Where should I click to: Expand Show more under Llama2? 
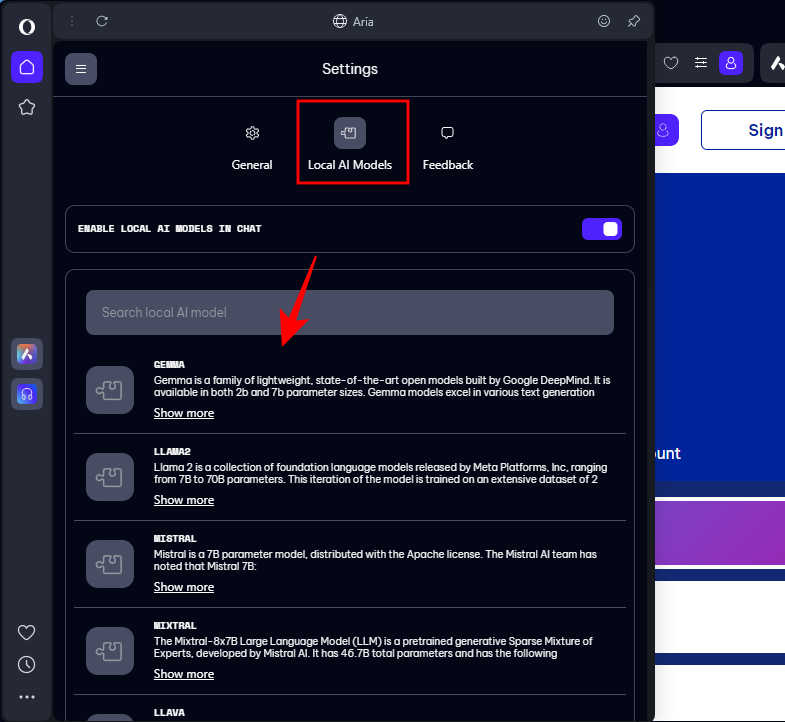[184, 500]
